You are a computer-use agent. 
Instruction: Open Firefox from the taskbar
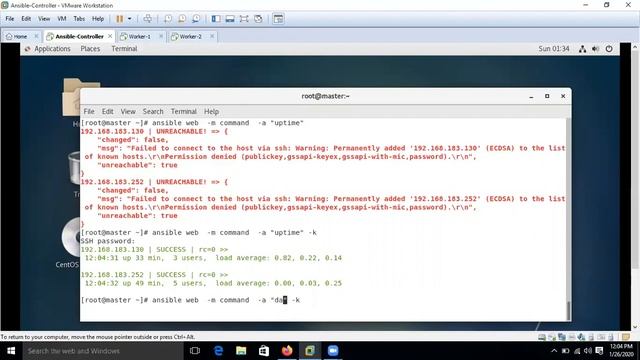(x=287, y=351)
